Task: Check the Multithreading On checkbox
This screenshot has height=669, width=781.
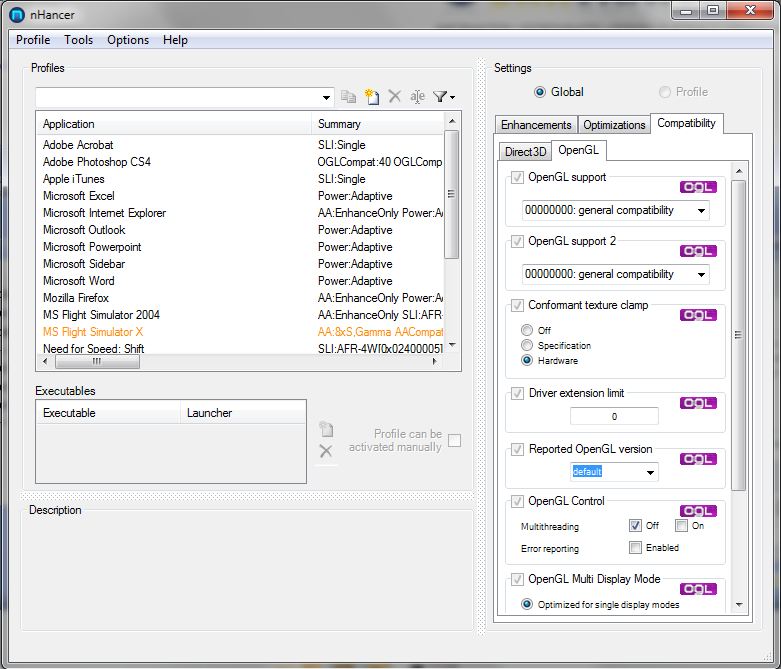Action: (681, 525)
